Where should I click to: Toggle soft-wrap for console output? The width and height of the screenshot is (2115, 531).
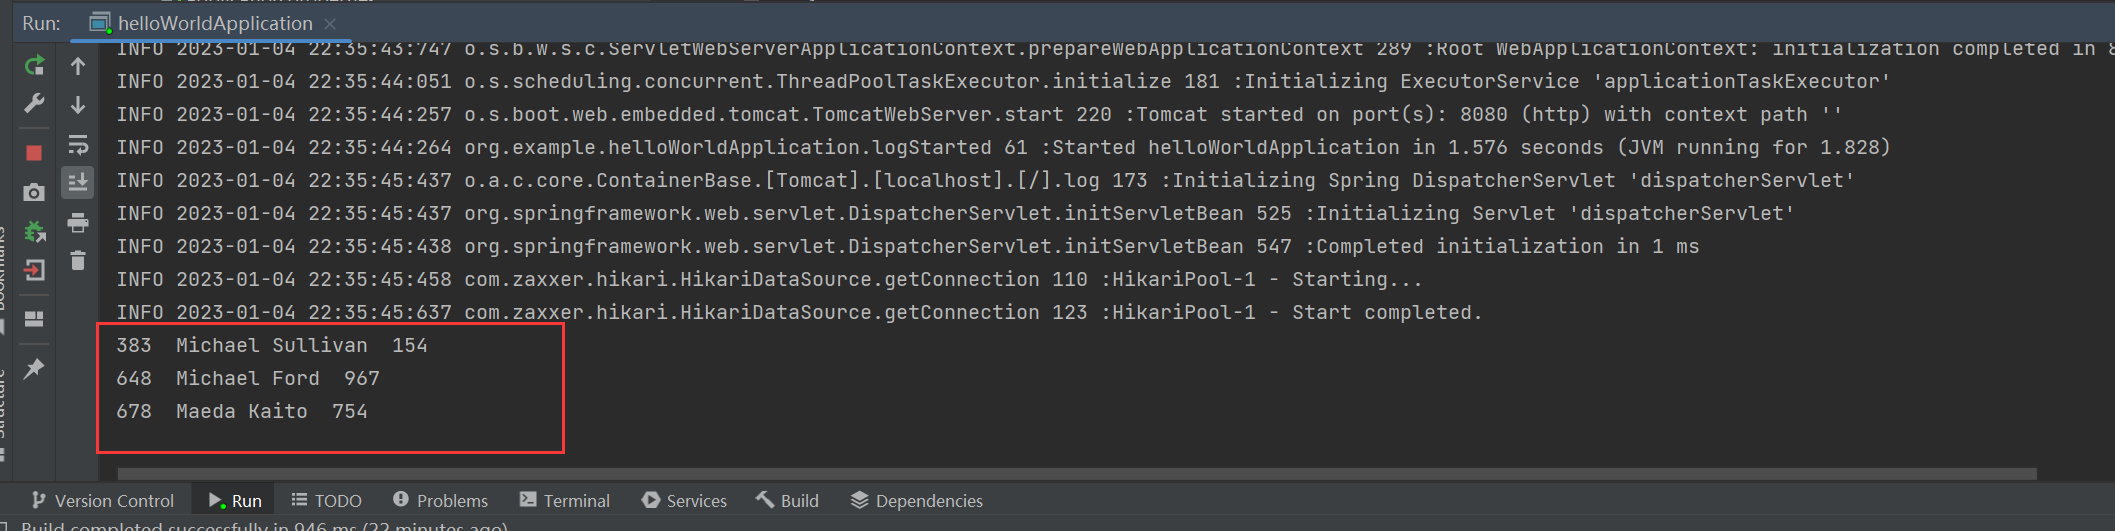(78, 144)
